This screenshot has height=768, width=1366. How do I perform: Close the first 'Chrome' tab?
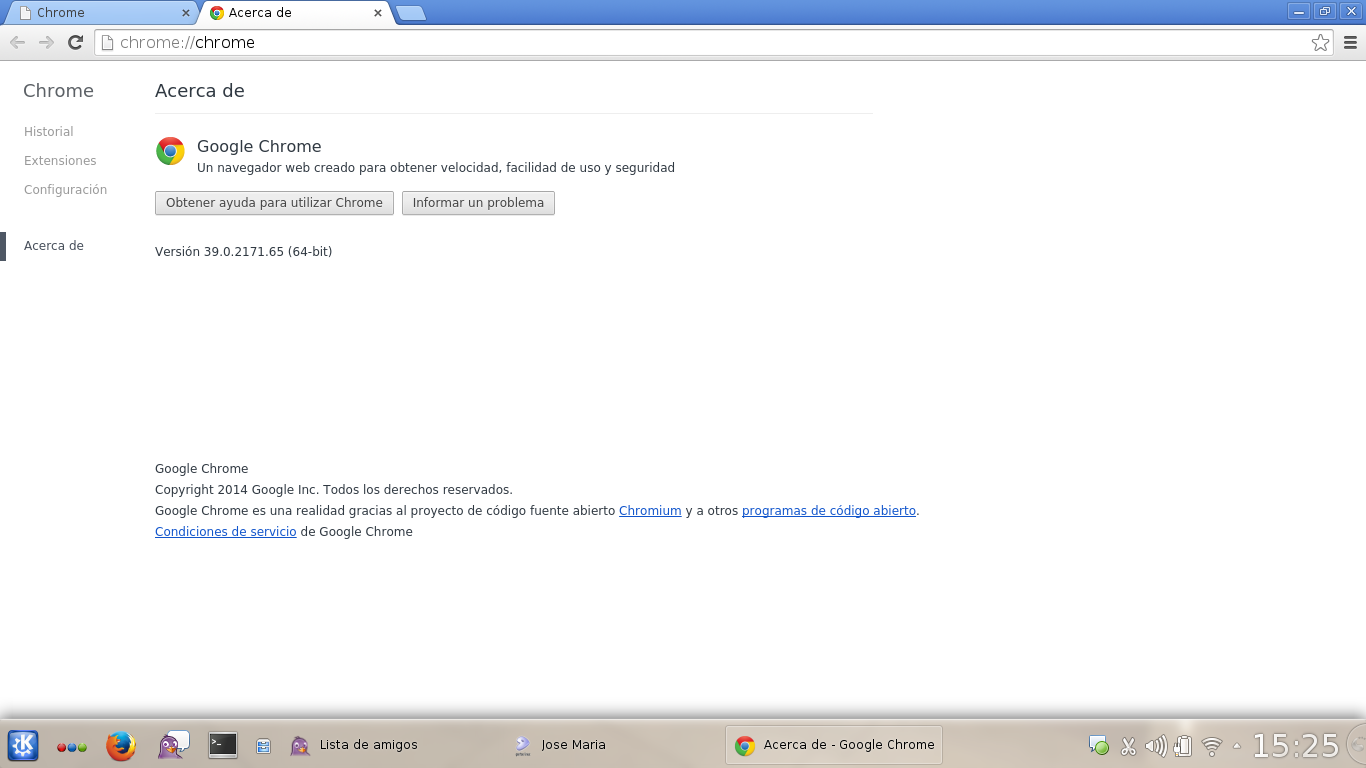(x=186, y=13)
